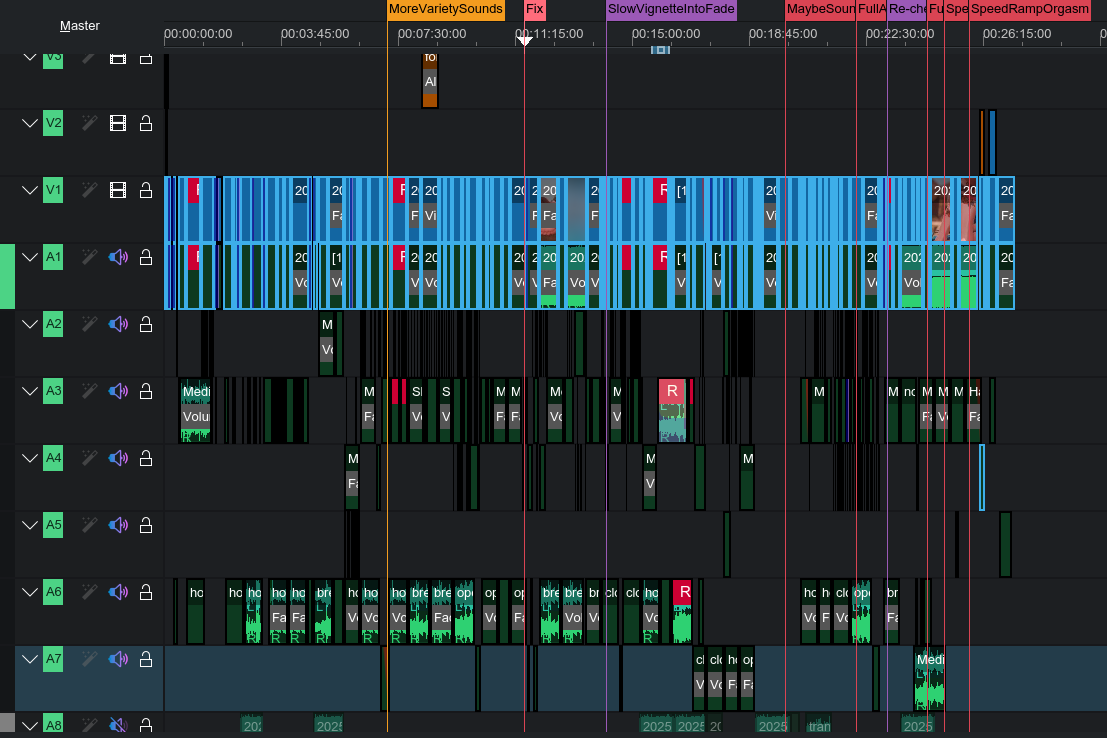This screenshot has width=1107, height=738.
Task: Collapse track V1 with its chevron
Action: (30, 191)
